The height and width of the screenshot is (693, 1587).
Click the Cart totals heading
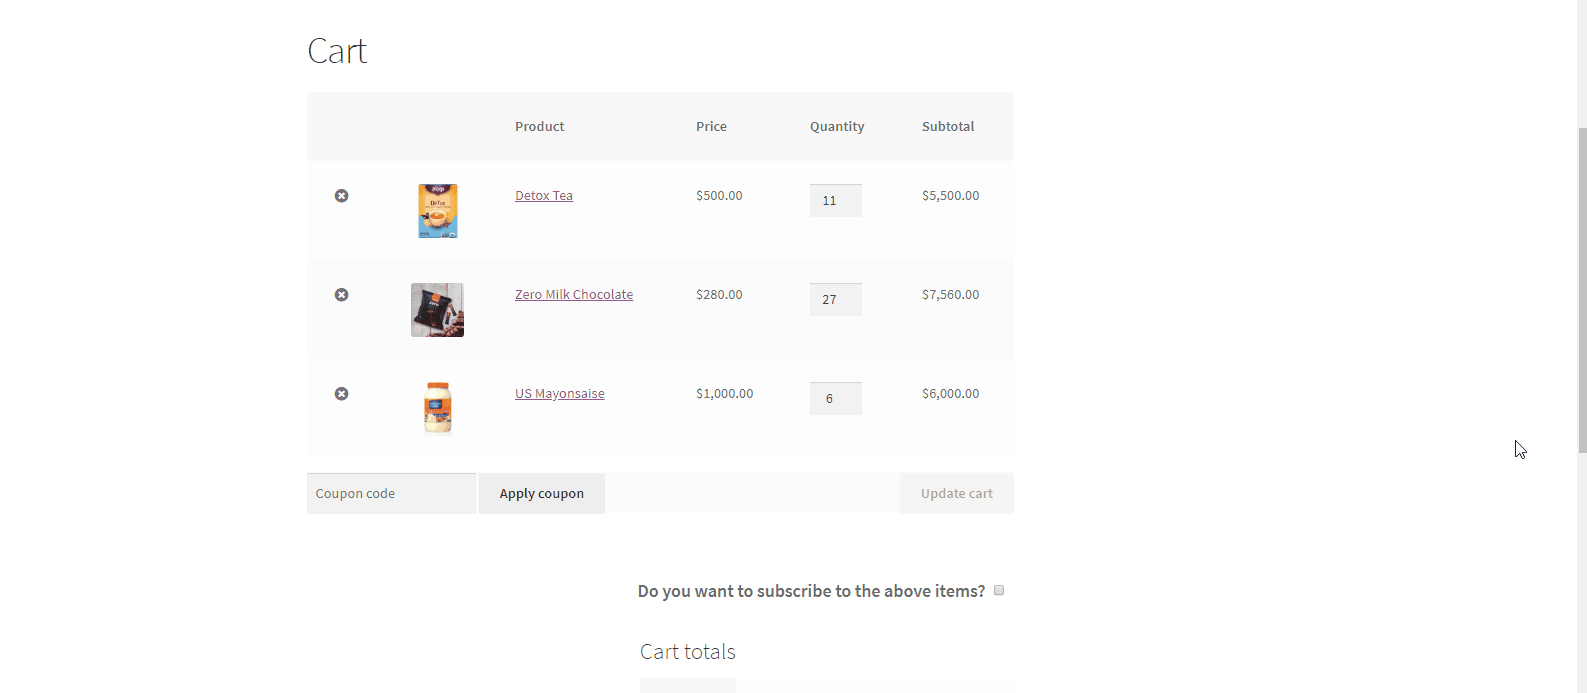(x=687, y=652)
